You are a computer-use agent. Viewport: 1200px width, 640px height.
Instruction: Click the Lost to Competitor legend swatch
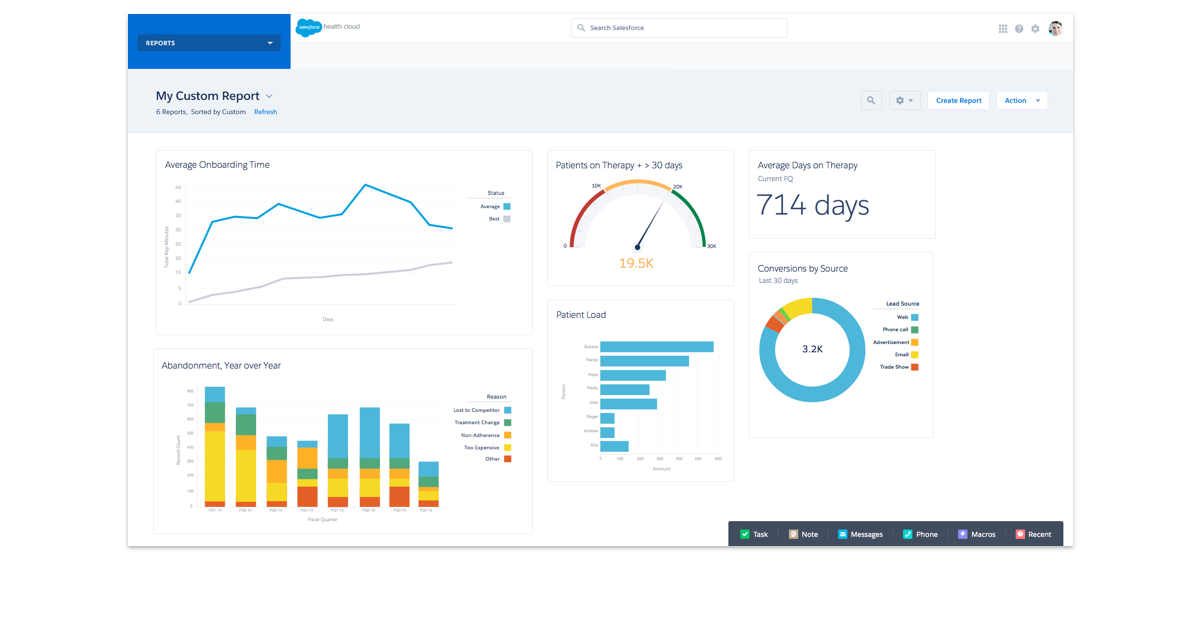click(507, 410)
